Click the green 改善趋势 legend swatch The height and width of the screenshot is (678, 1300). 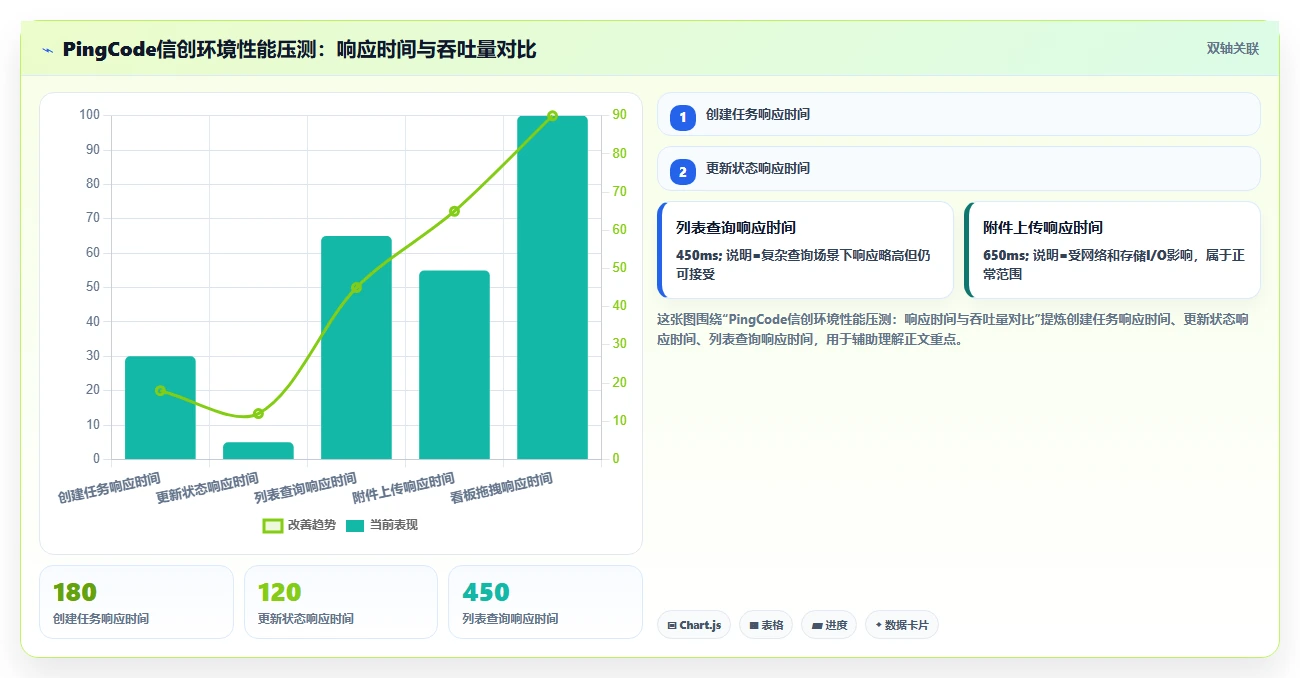pos(273,526)
